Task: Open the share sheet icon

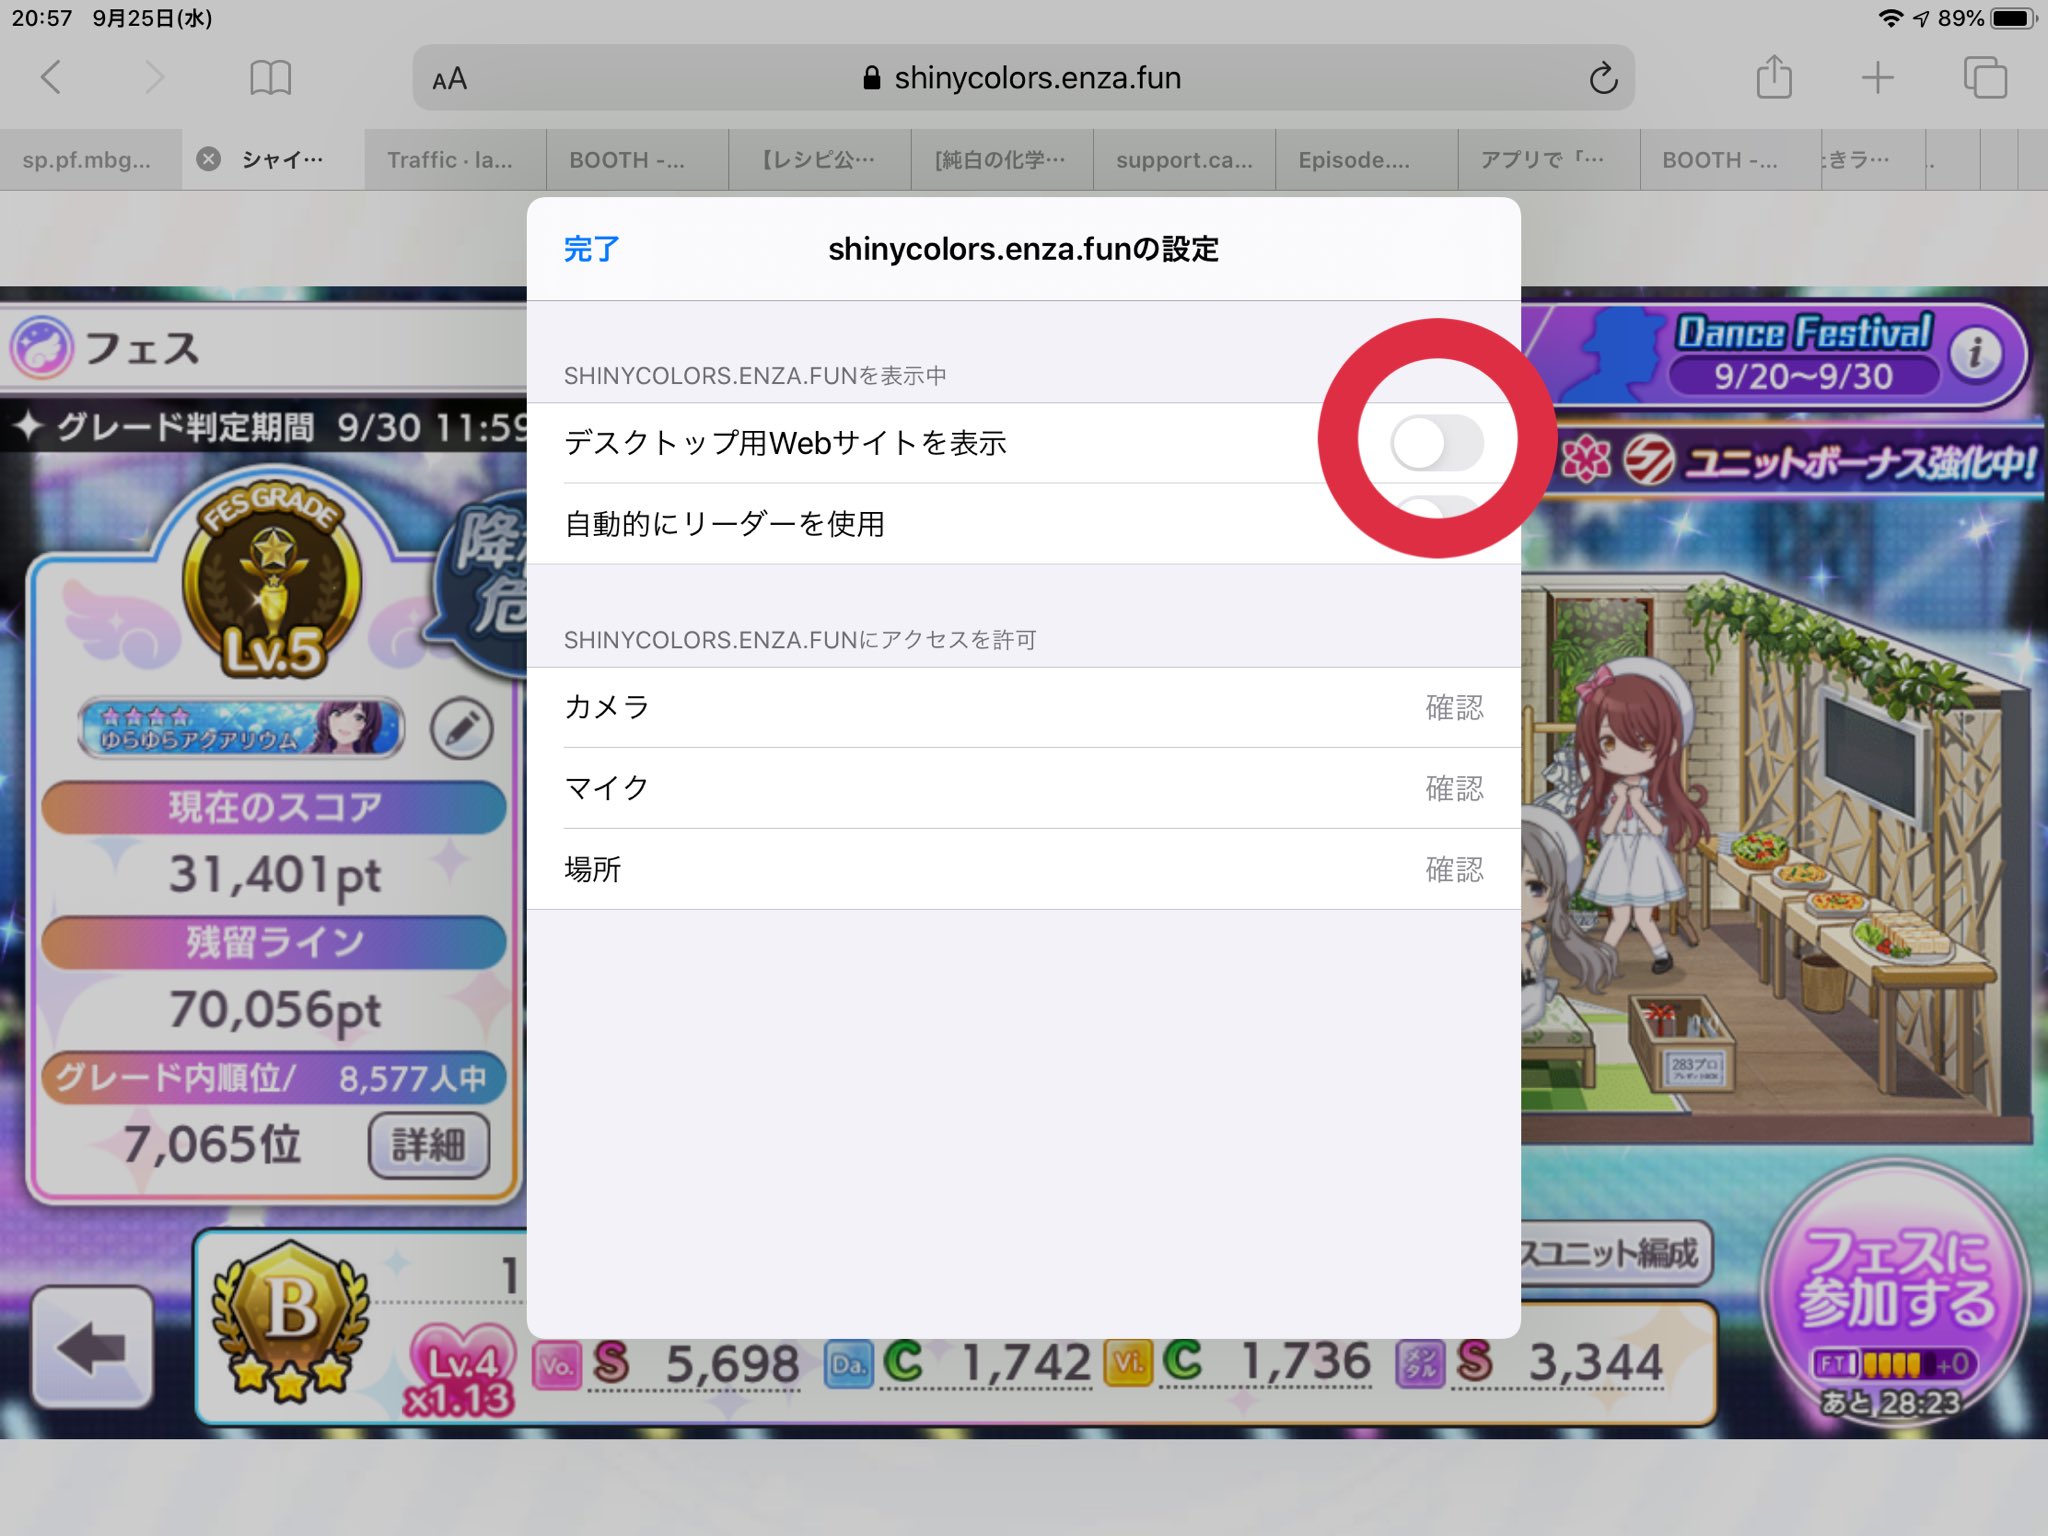Action: coord(1774,76)
